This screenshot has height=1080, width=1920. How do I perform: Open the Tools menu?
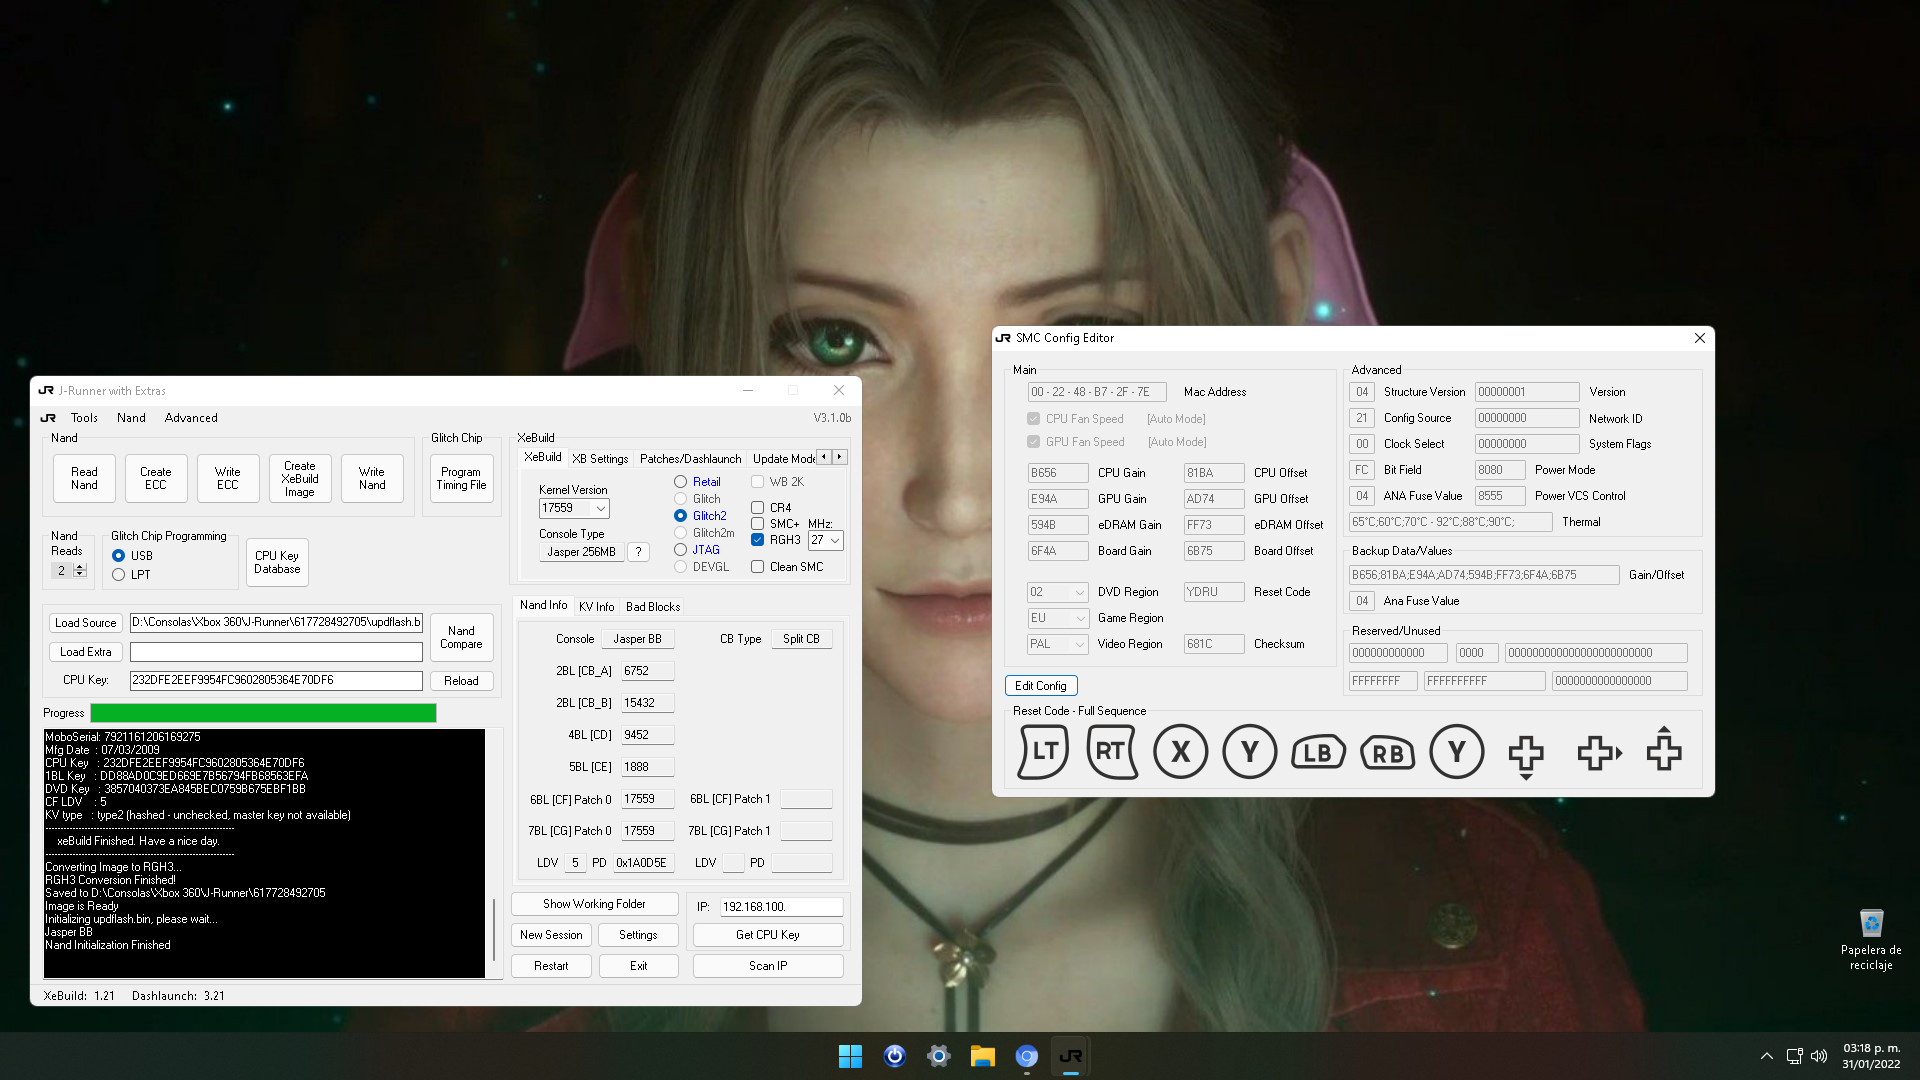click(84, 418)
